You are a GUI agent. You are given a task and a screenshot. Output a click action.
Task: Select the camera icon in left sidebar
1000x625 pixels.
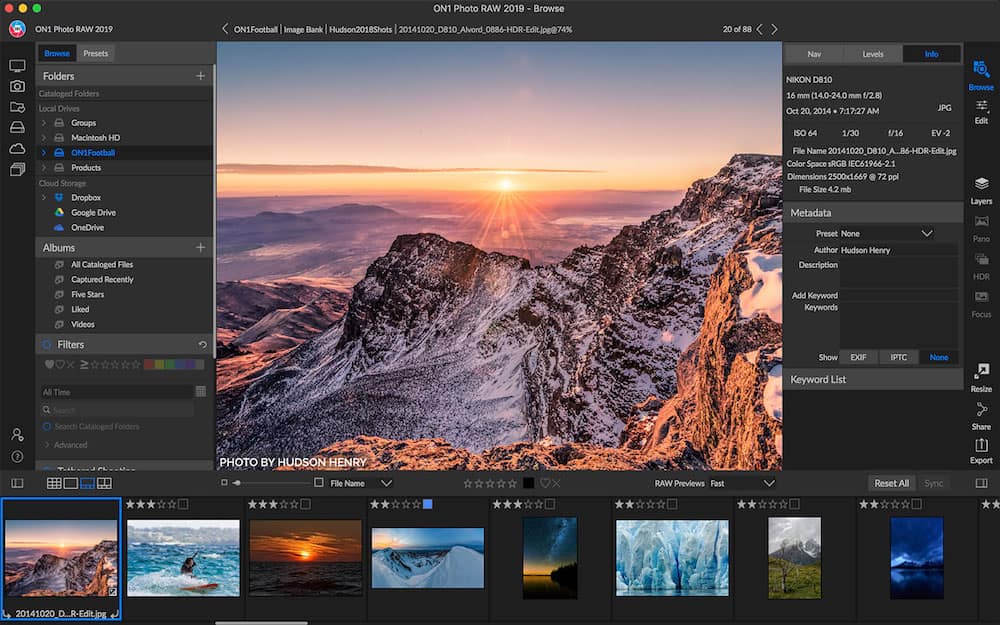pyautogui.click(x=17, y=86)
